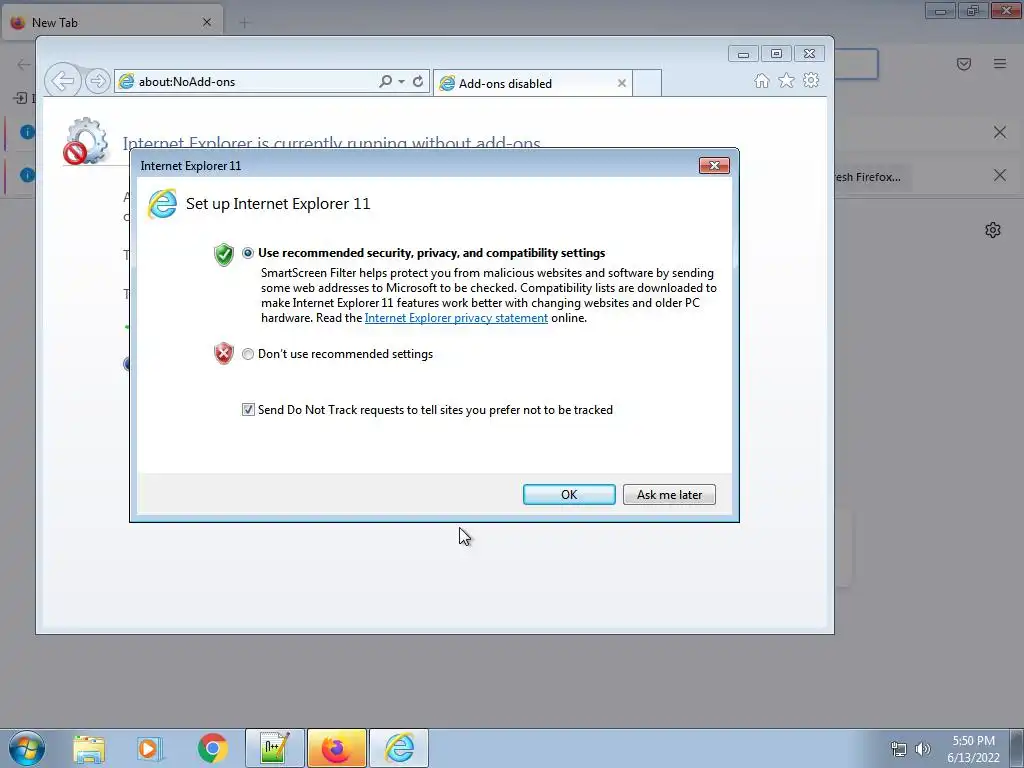Open the Firefox hamburger menu
Viewport: 1024px width, 768px height.
tap(1000, 64)
